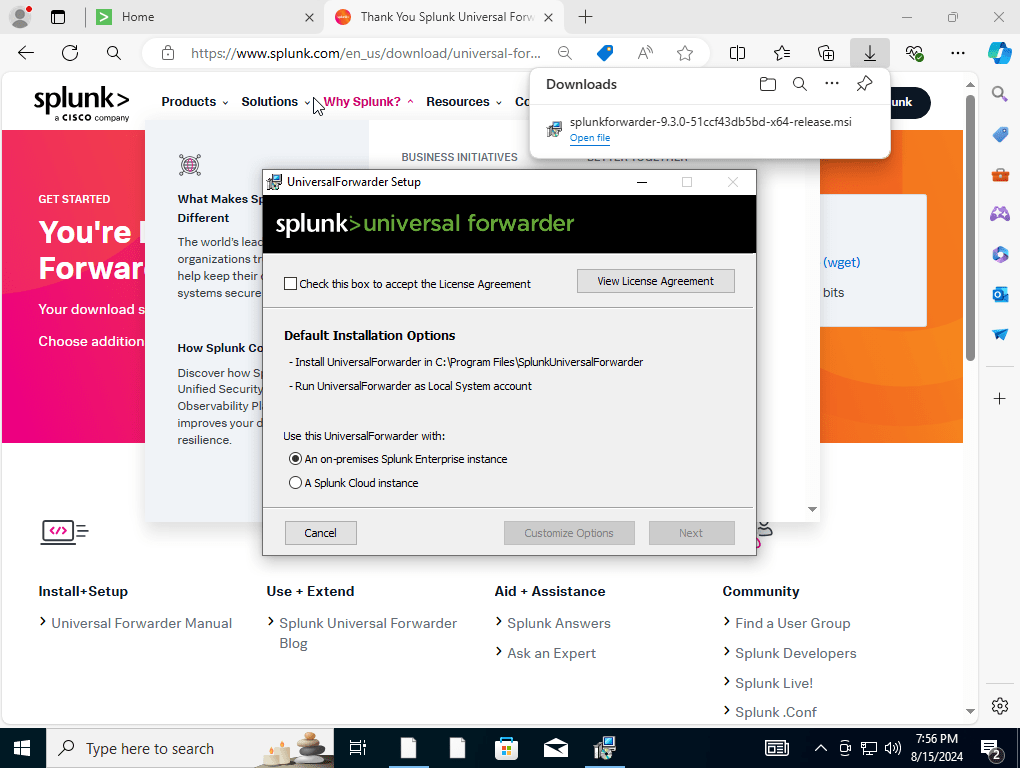Click the msi file icon in Downloads
This screenshot has height=768, width=1020.
tap(554, 129)
